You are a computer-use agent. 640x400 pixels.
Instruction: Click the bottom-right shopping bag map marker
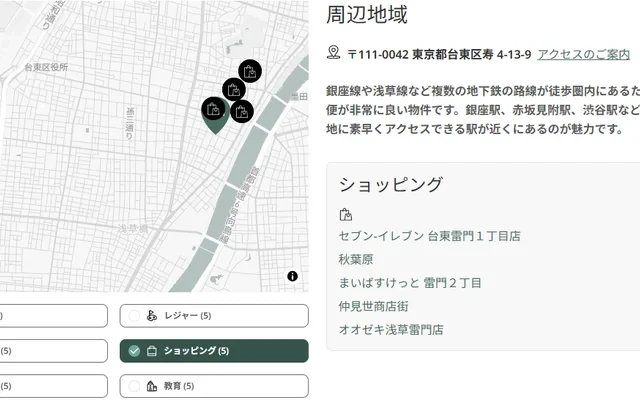pyautogui.click(x=242, y=112)
